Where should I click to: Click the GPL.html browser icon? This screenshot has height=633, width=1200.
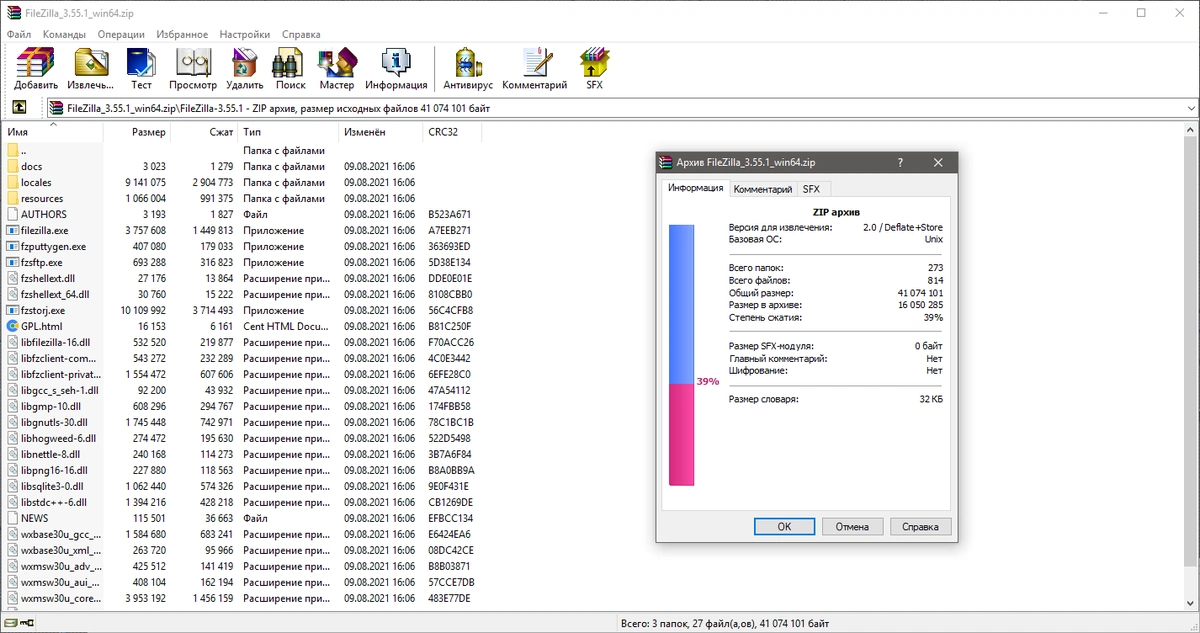coord(12,326)
